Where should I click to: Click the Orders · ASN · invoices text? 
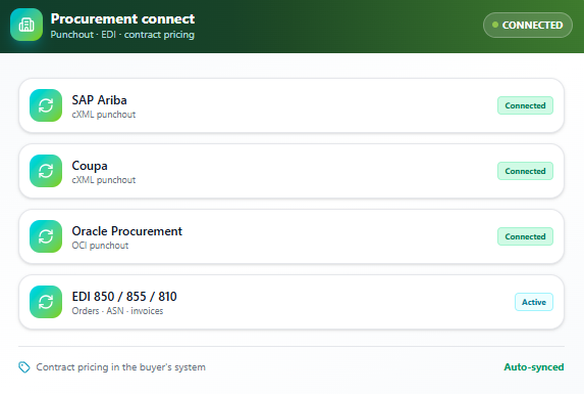point(117,311)
